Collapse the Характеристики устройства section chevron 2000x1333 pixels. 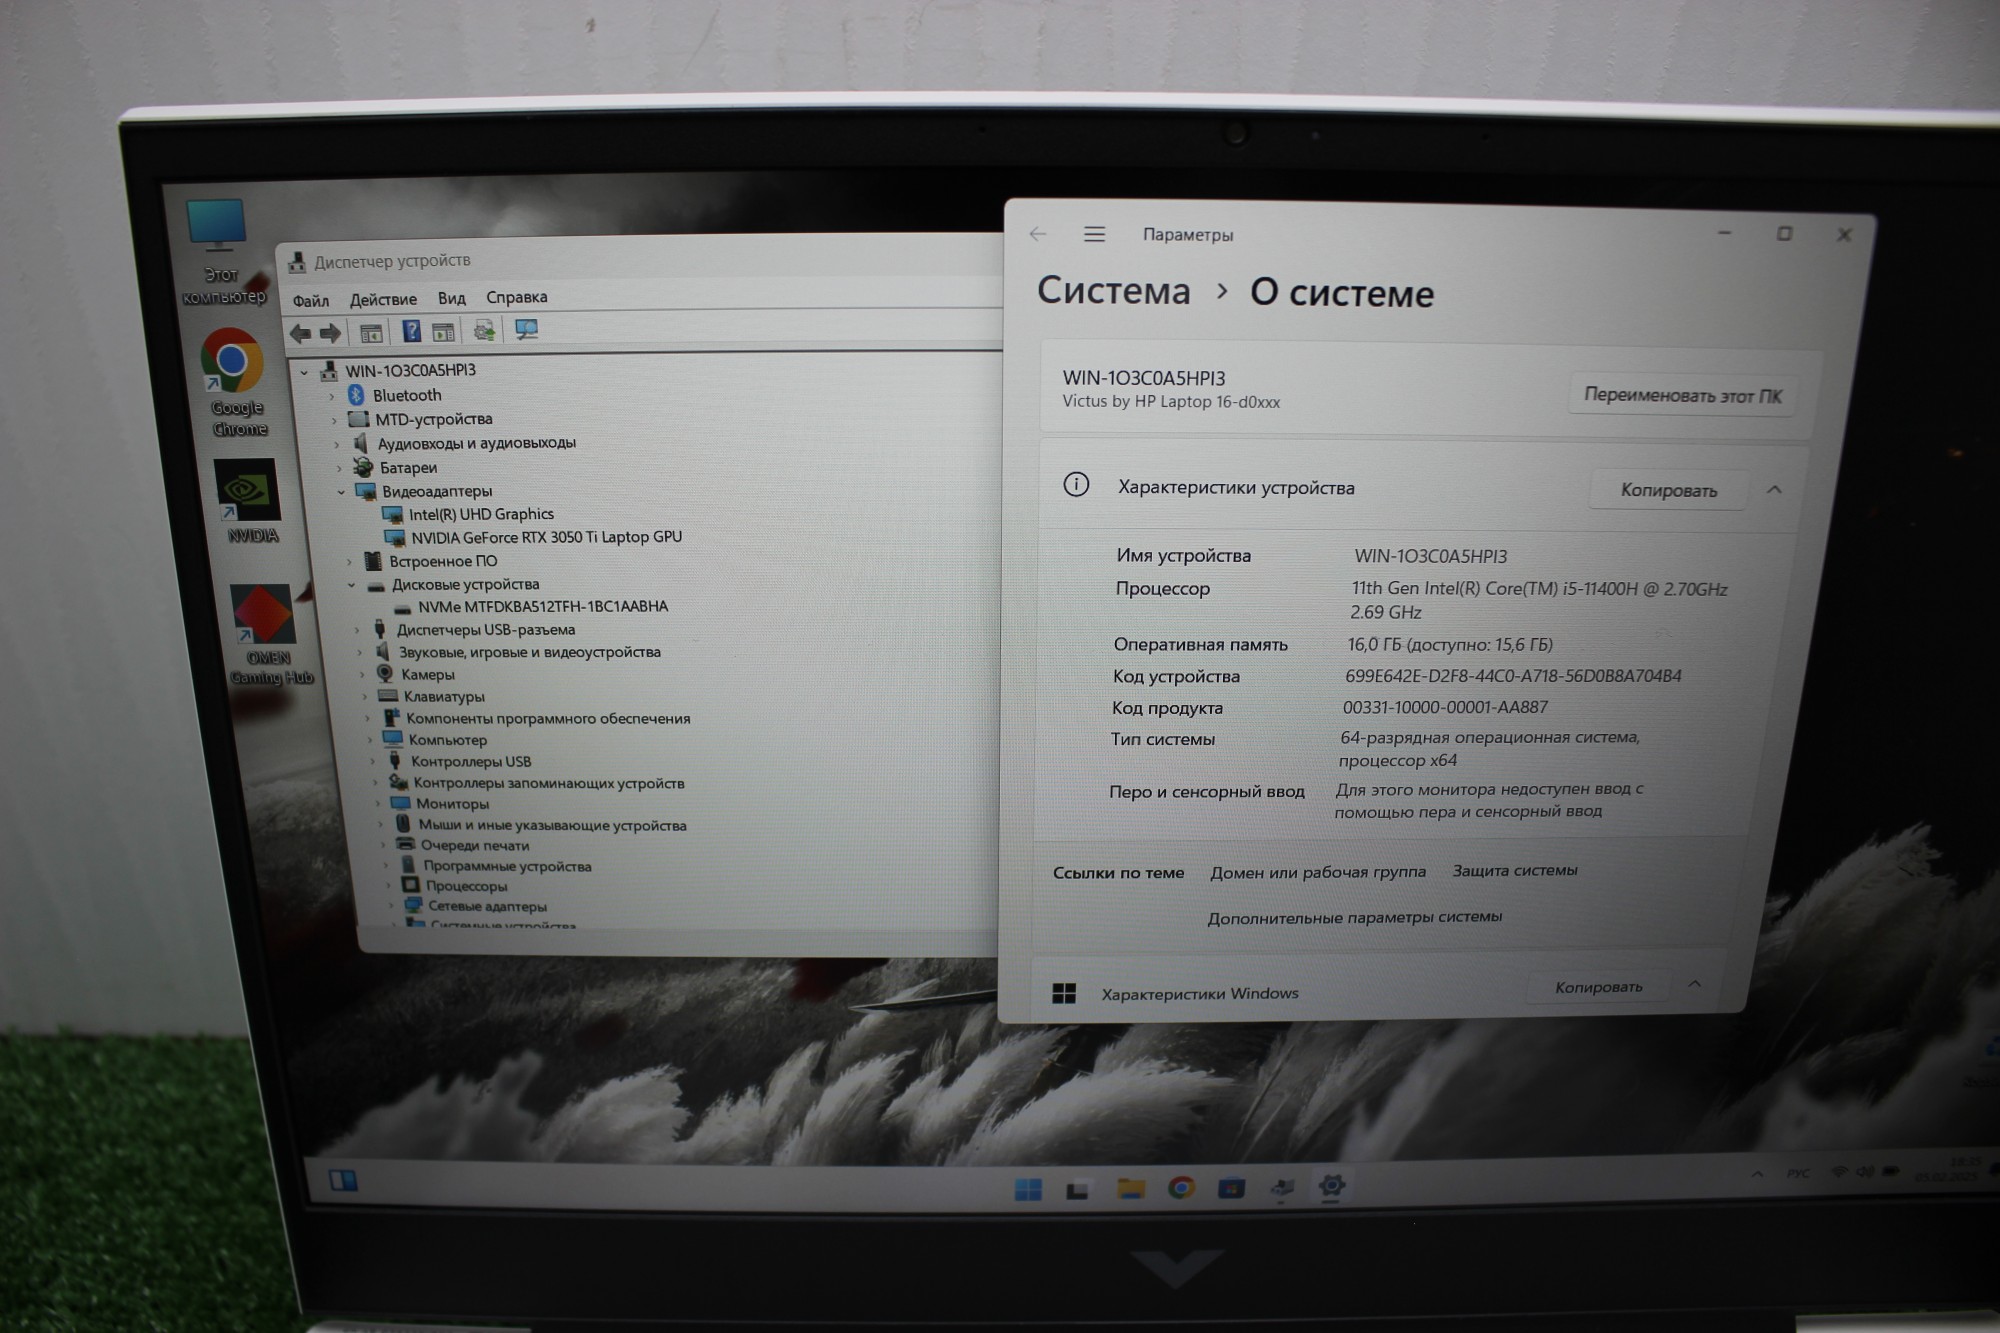(x=1774, y=489)
